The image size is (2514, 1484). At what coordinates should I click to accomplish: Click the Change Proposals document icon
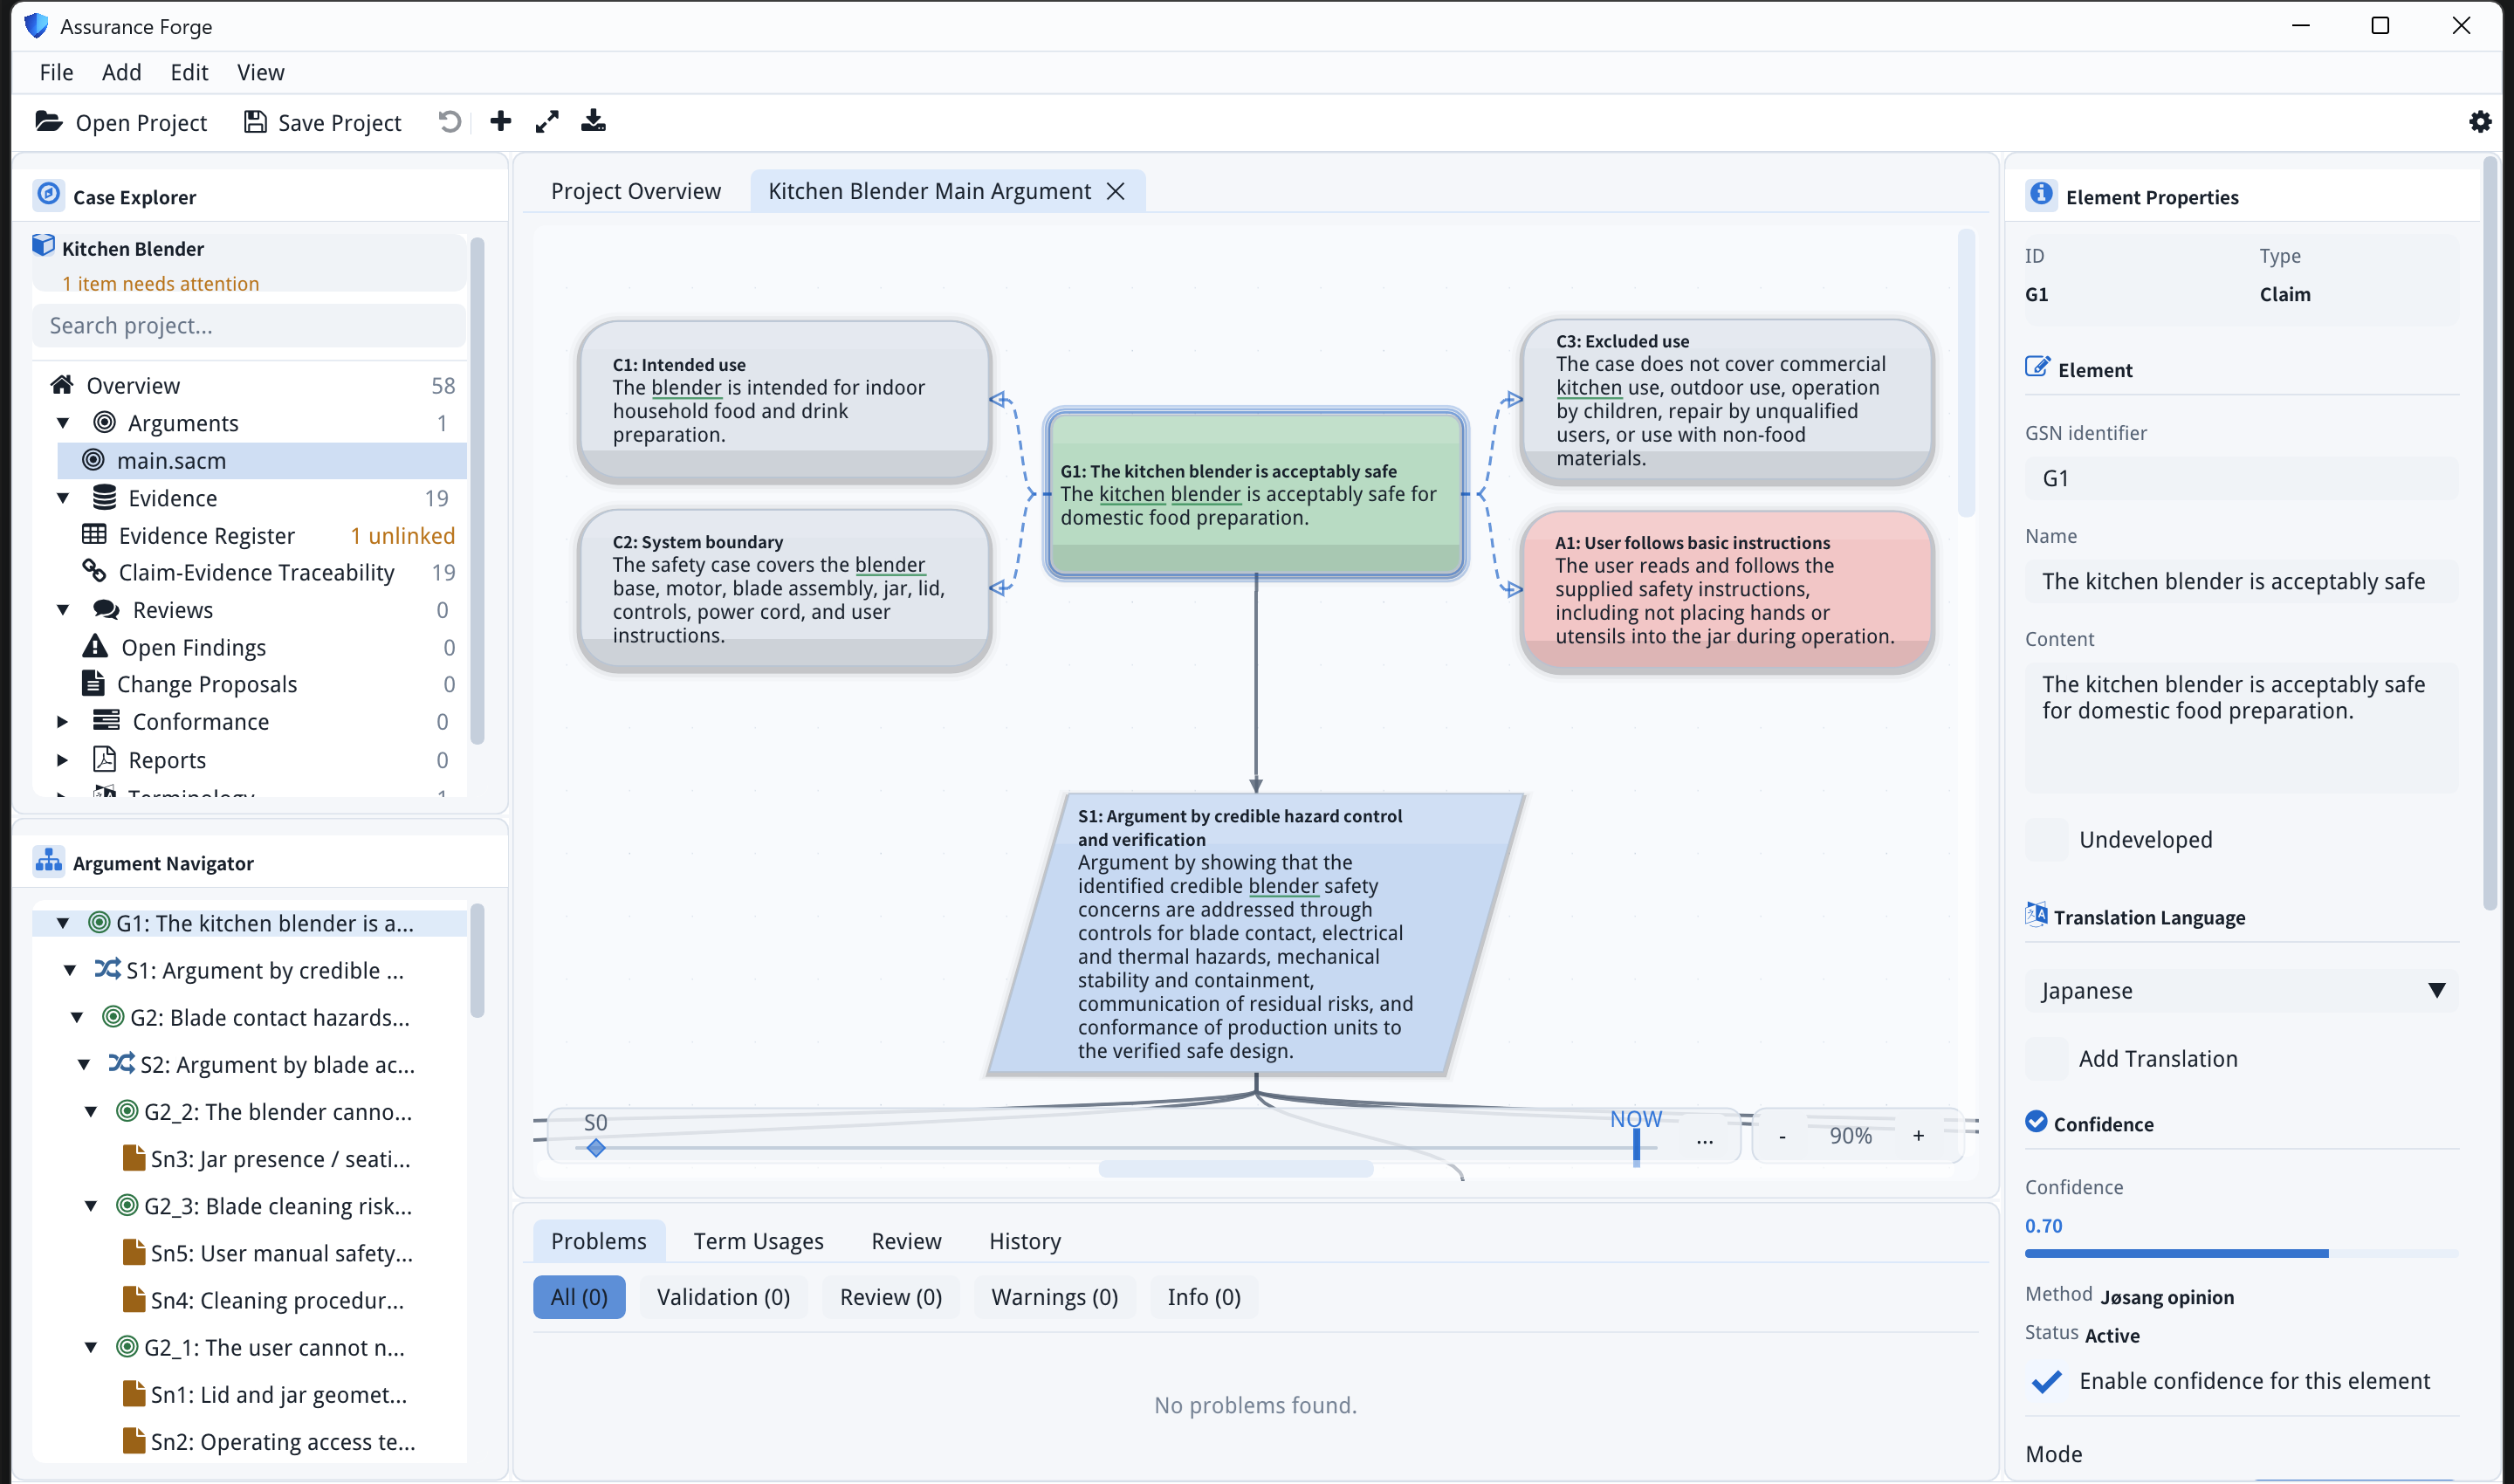coord(93,683)
